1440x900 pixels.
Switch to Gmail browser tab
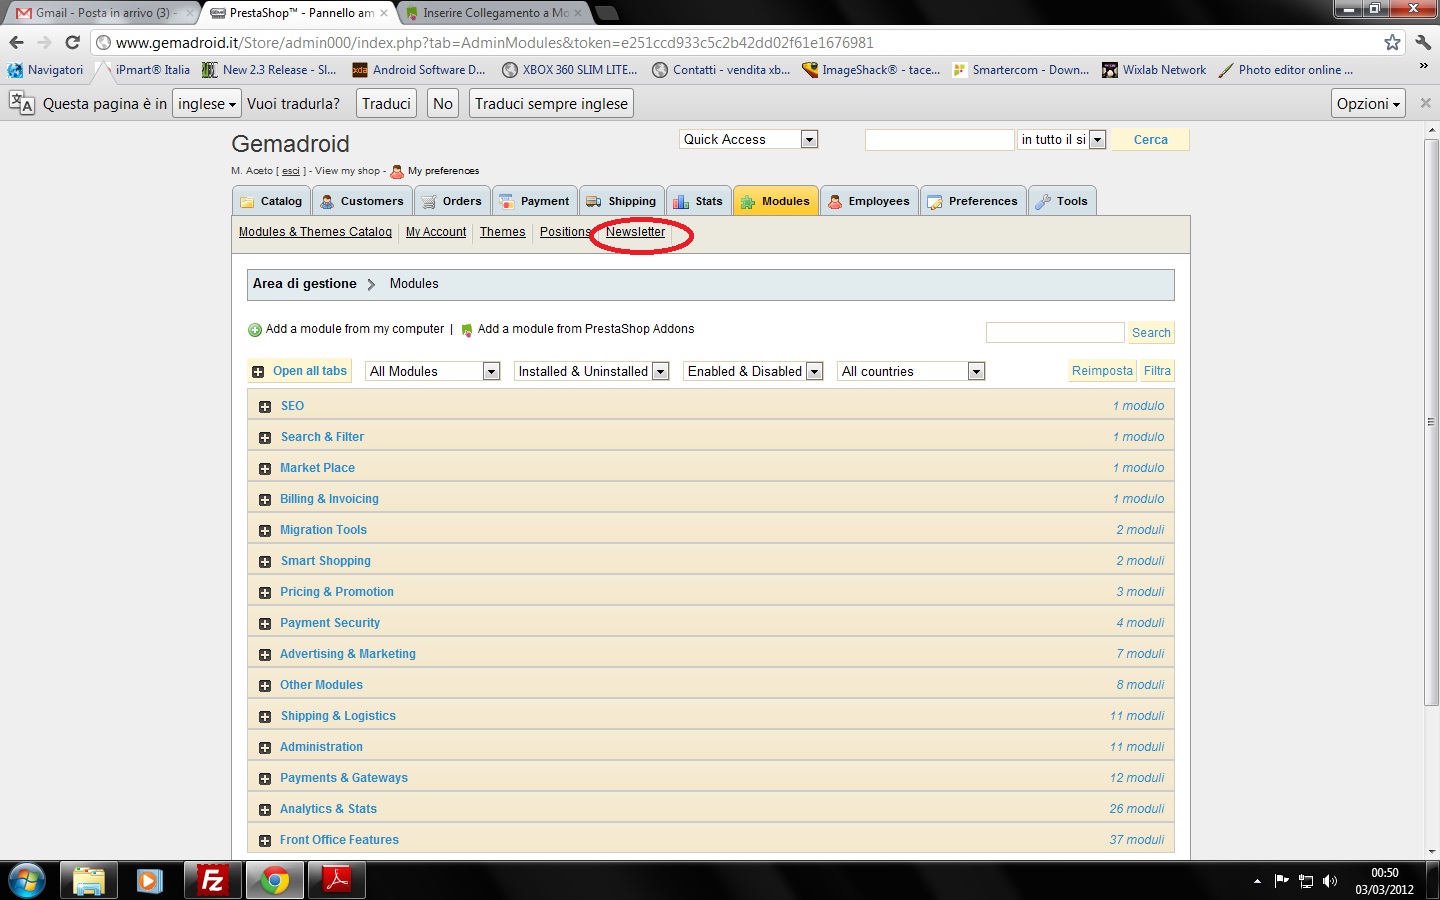click(x=102, y=13)
